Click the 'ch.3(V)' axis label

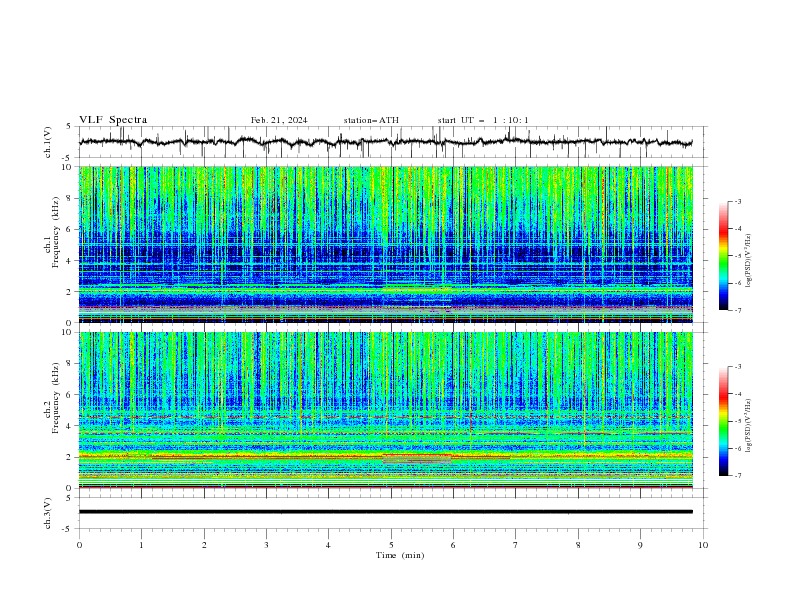click(48, 513)
